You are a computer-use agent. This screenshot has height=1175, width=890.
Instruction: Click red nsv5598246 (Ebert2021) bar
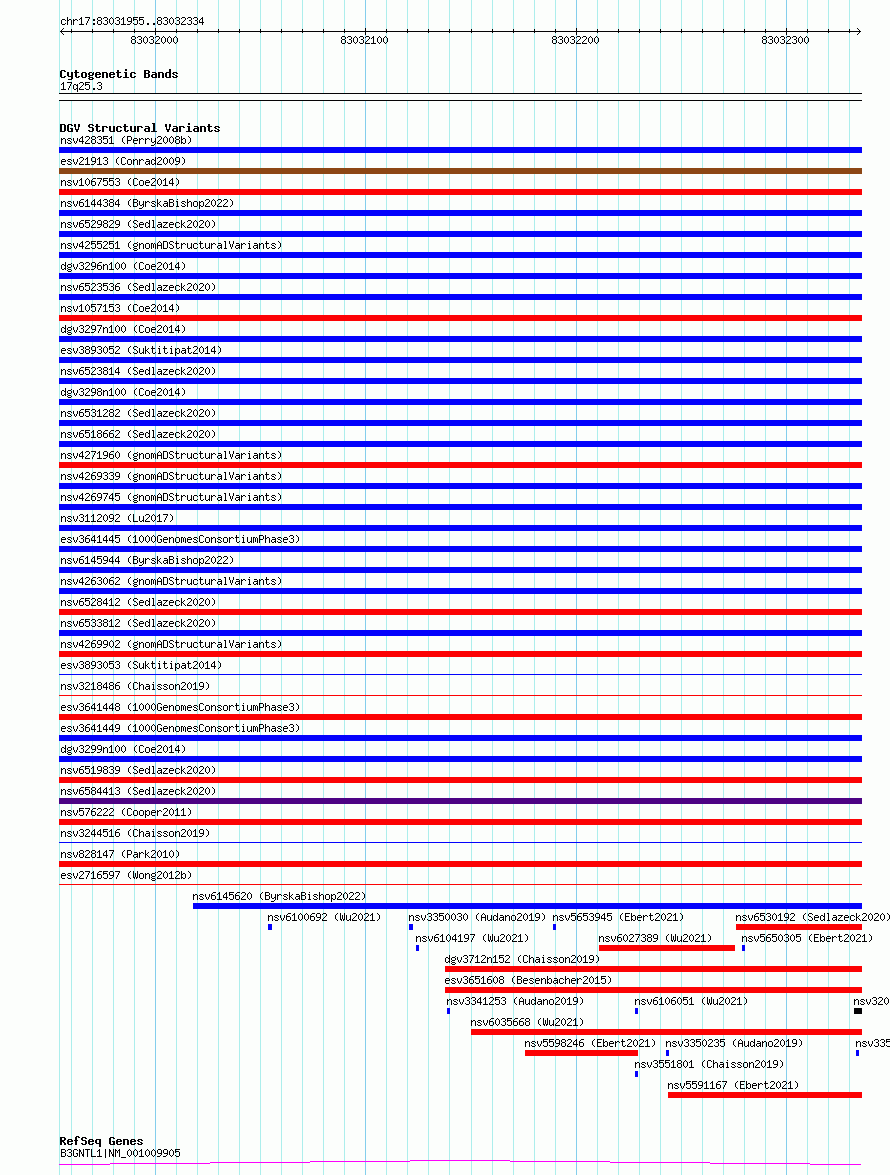[581, 1053]
